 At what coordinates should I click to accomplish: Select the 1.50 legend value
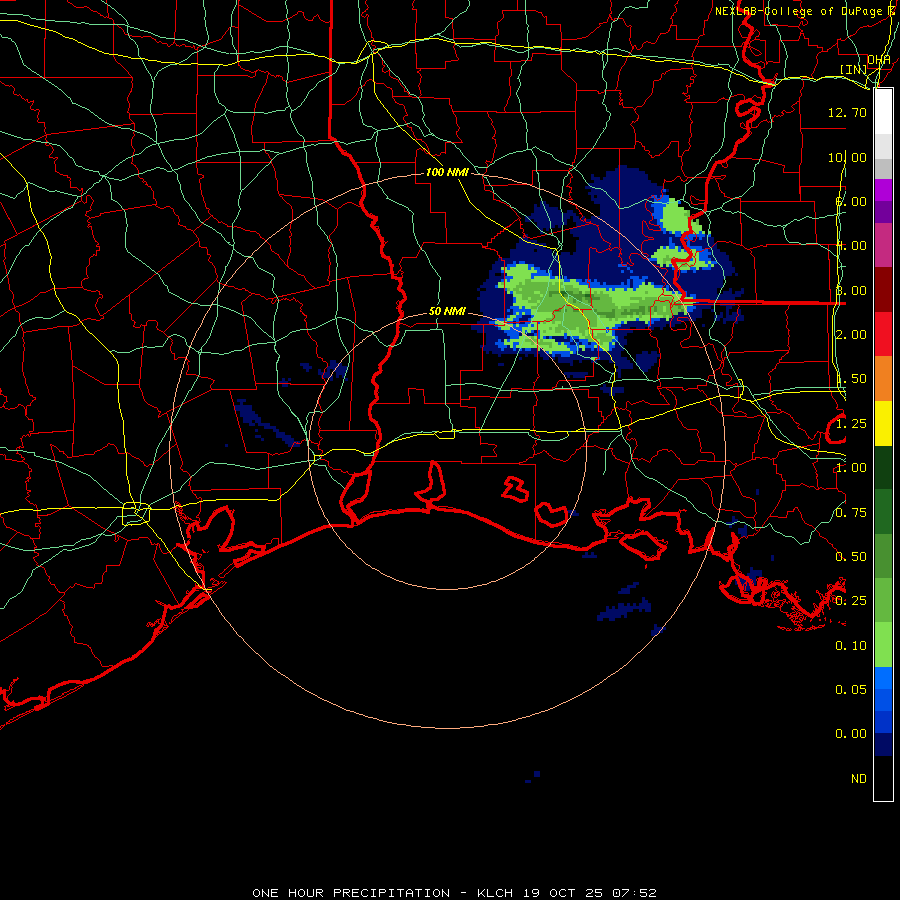(x=851, y=379)
